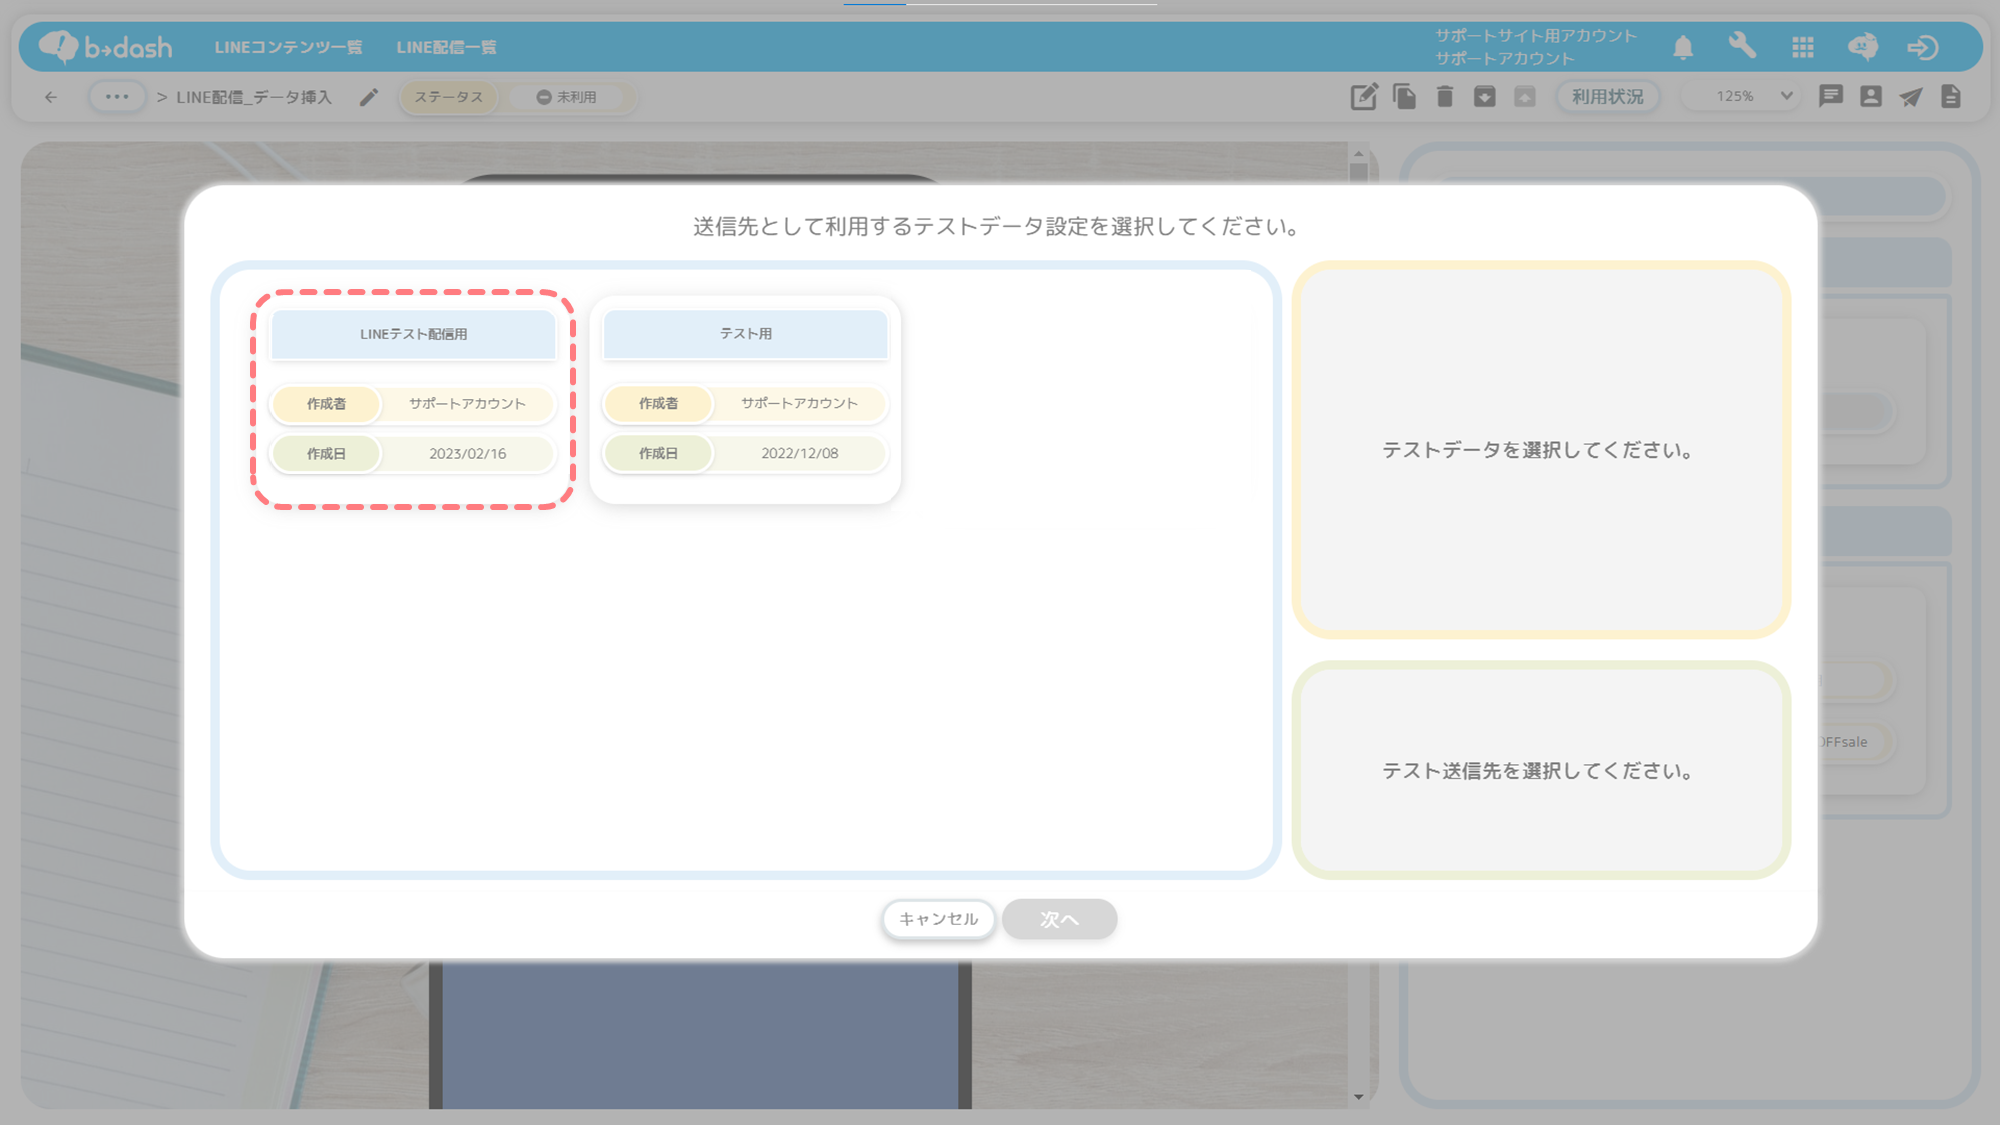This screenshot has width=2000, height=1125.
Task: Click the pencil rename icon
Action: tap(369, 97)
